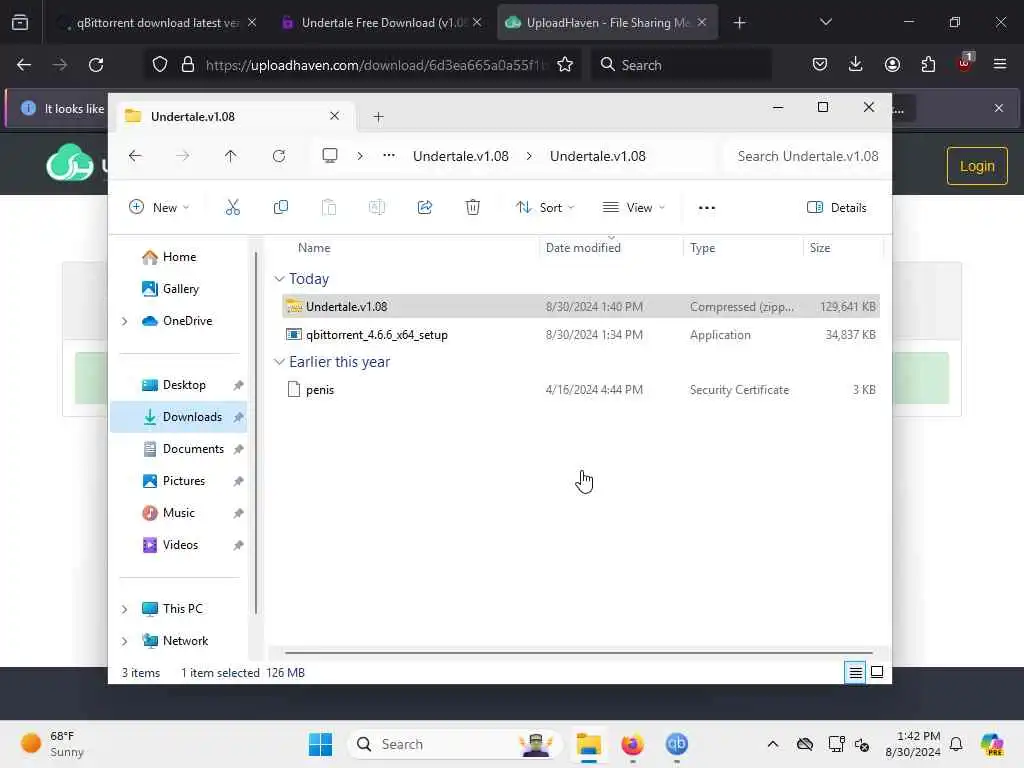
Task: Open the New item dropdown
Action: click(x=159, y=208)
